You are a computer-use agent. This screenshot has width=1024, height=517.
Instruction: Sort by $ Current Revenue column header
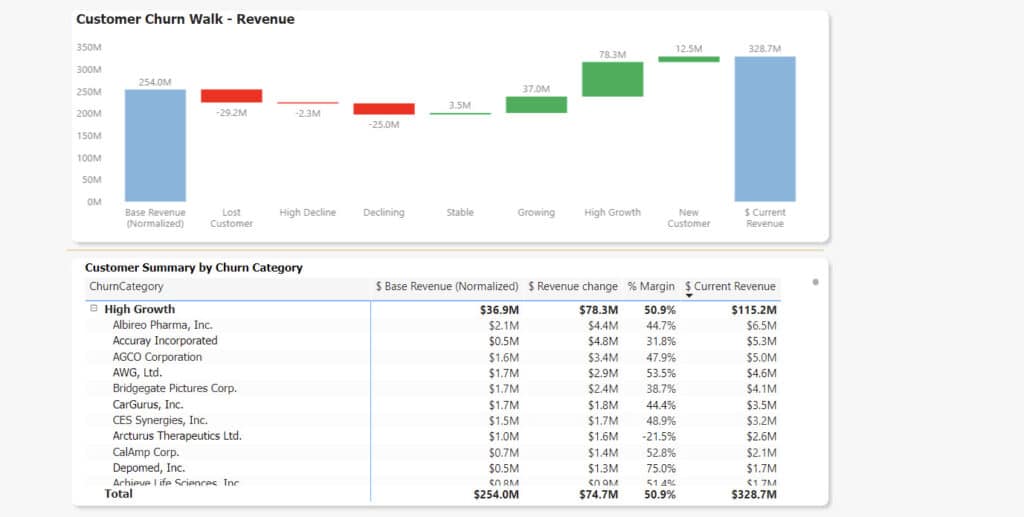coord(730,287)
